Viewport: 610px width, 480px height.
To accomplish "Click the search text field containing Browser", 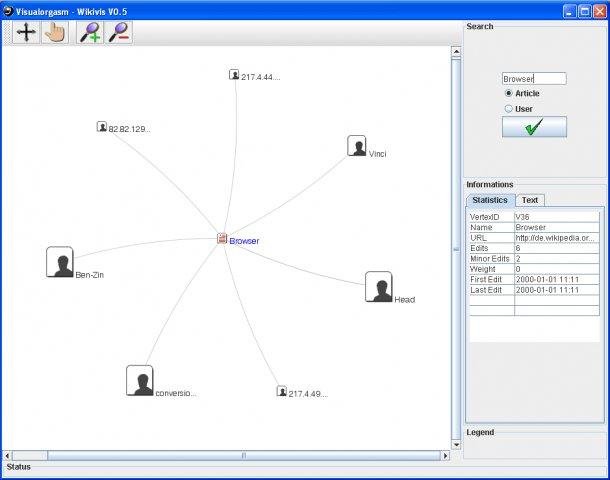I will [x=534, y=78].
